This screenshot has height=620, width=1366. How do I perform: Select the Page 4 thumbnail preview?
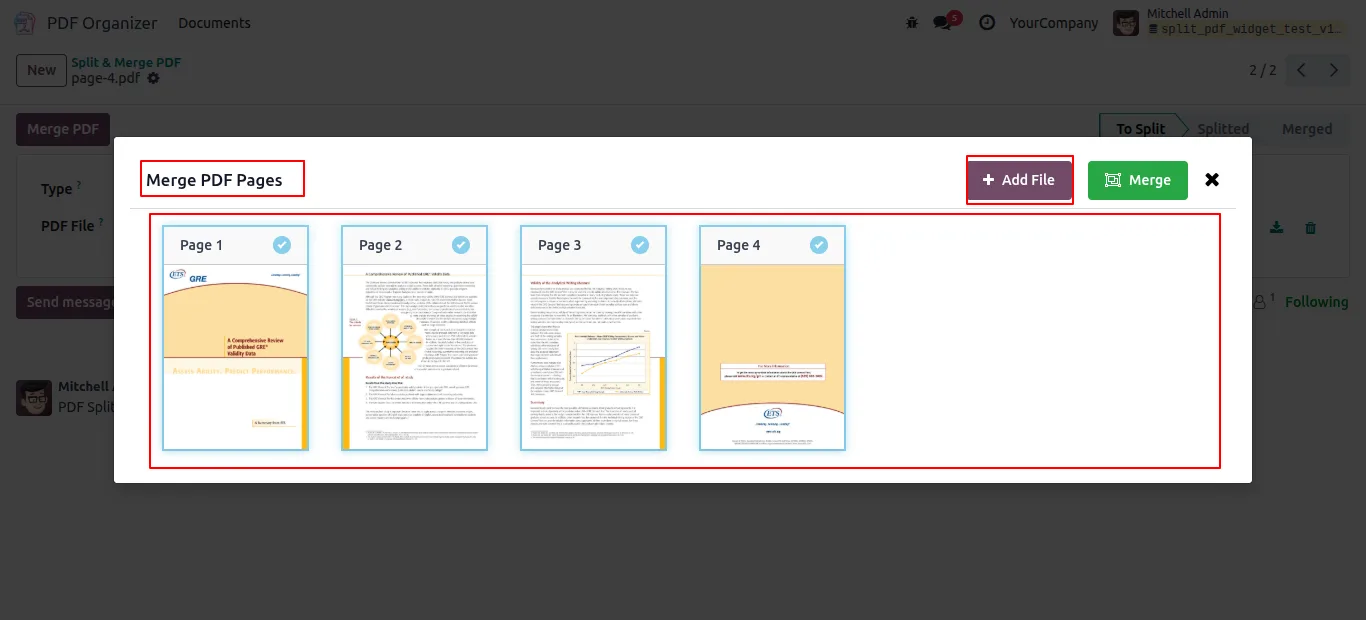point(772,357)
